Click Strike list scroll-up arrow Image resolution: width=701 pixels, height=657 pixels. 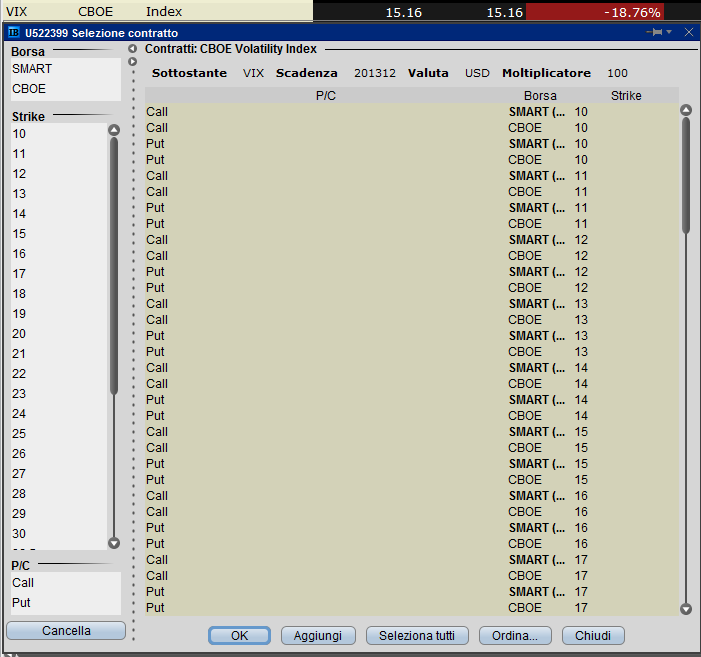click(x=114, y=130)
